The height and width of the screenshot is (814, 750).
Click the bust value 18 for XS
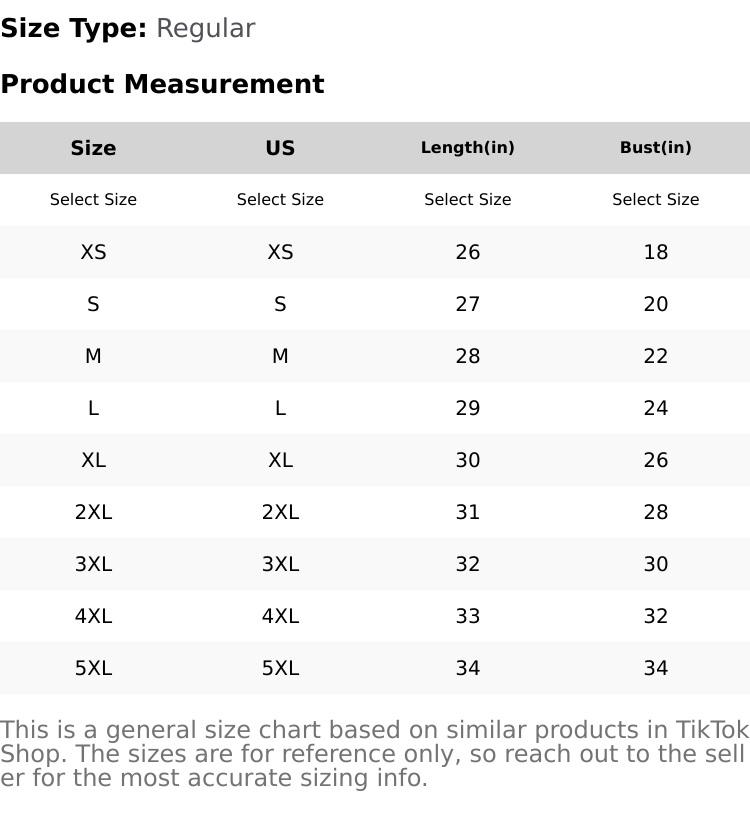coord(655,252)
